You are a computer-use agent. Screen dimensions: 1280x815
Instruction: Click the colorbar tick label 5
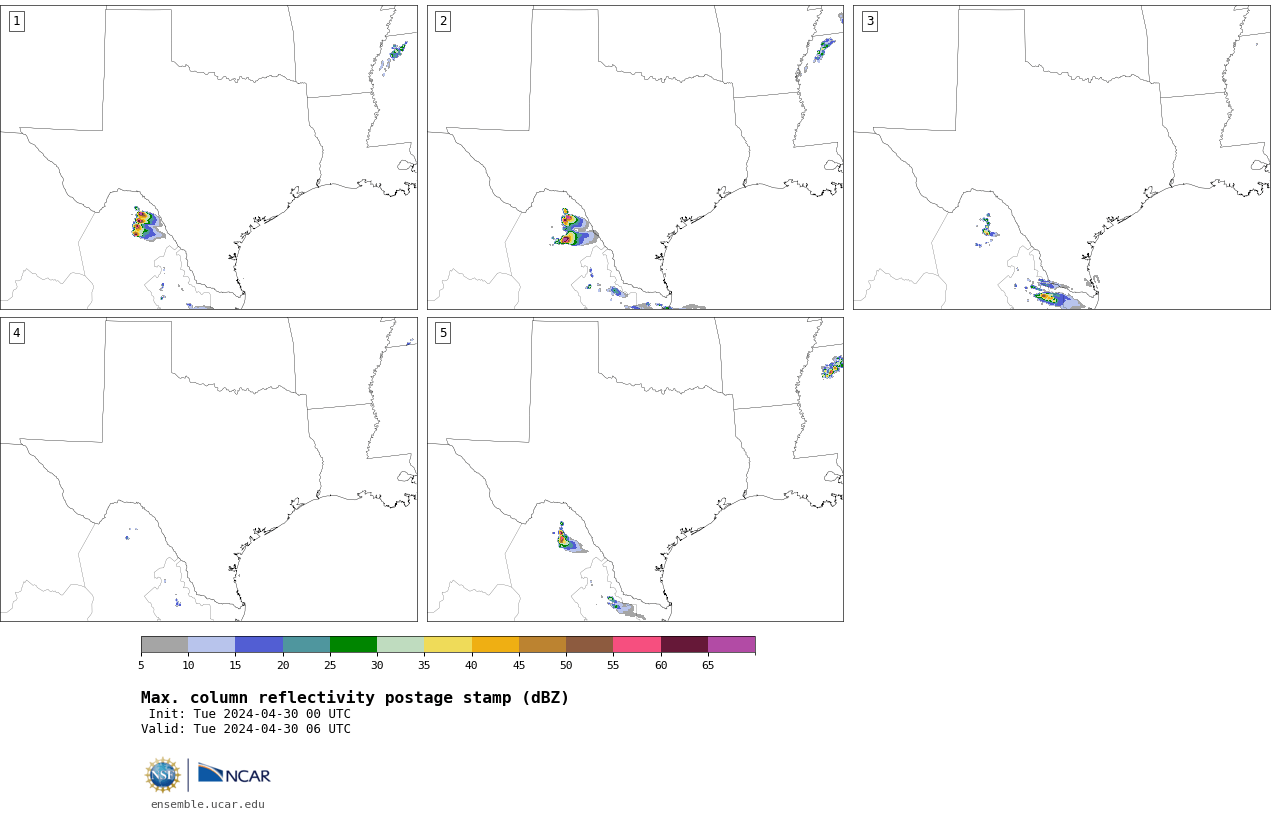pos(141,665)
